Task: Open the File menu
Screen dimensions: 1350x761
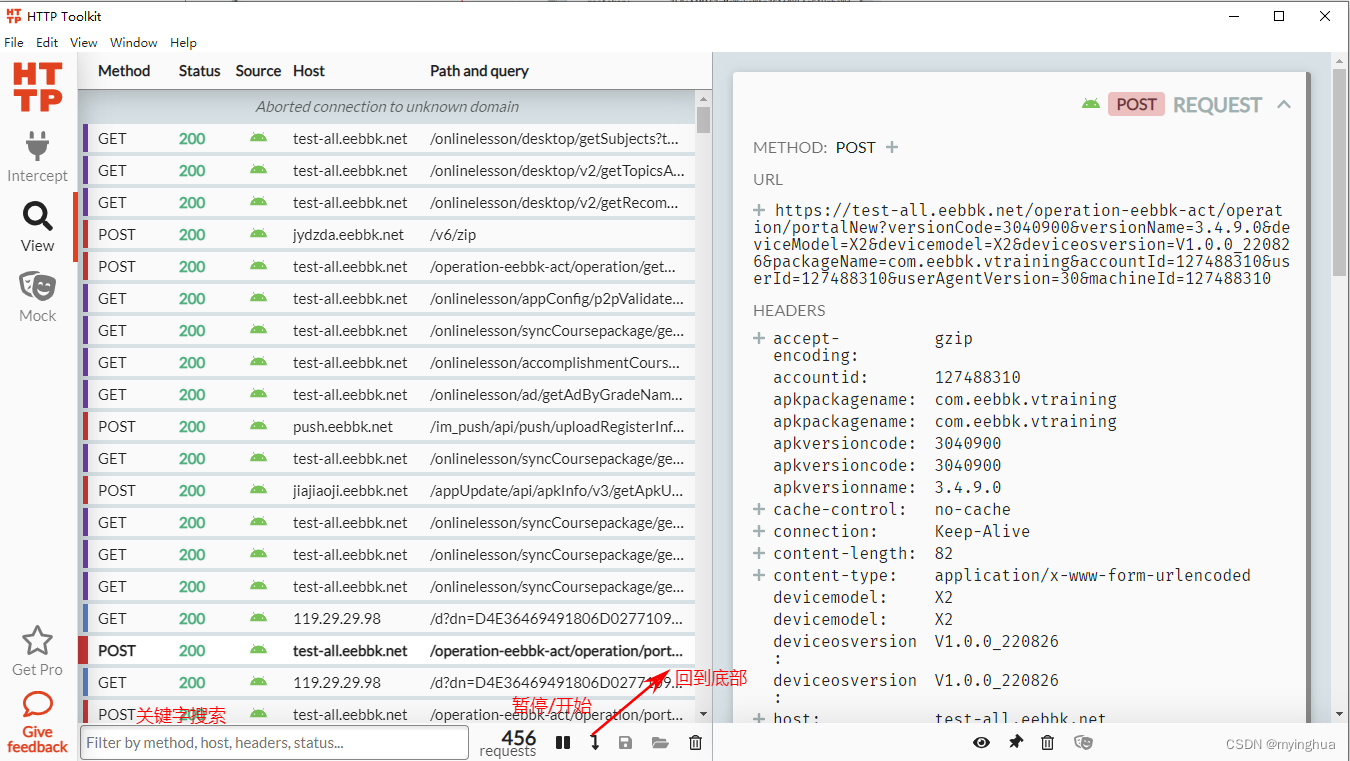Action: pyautogui.click(x=14, y=42)
